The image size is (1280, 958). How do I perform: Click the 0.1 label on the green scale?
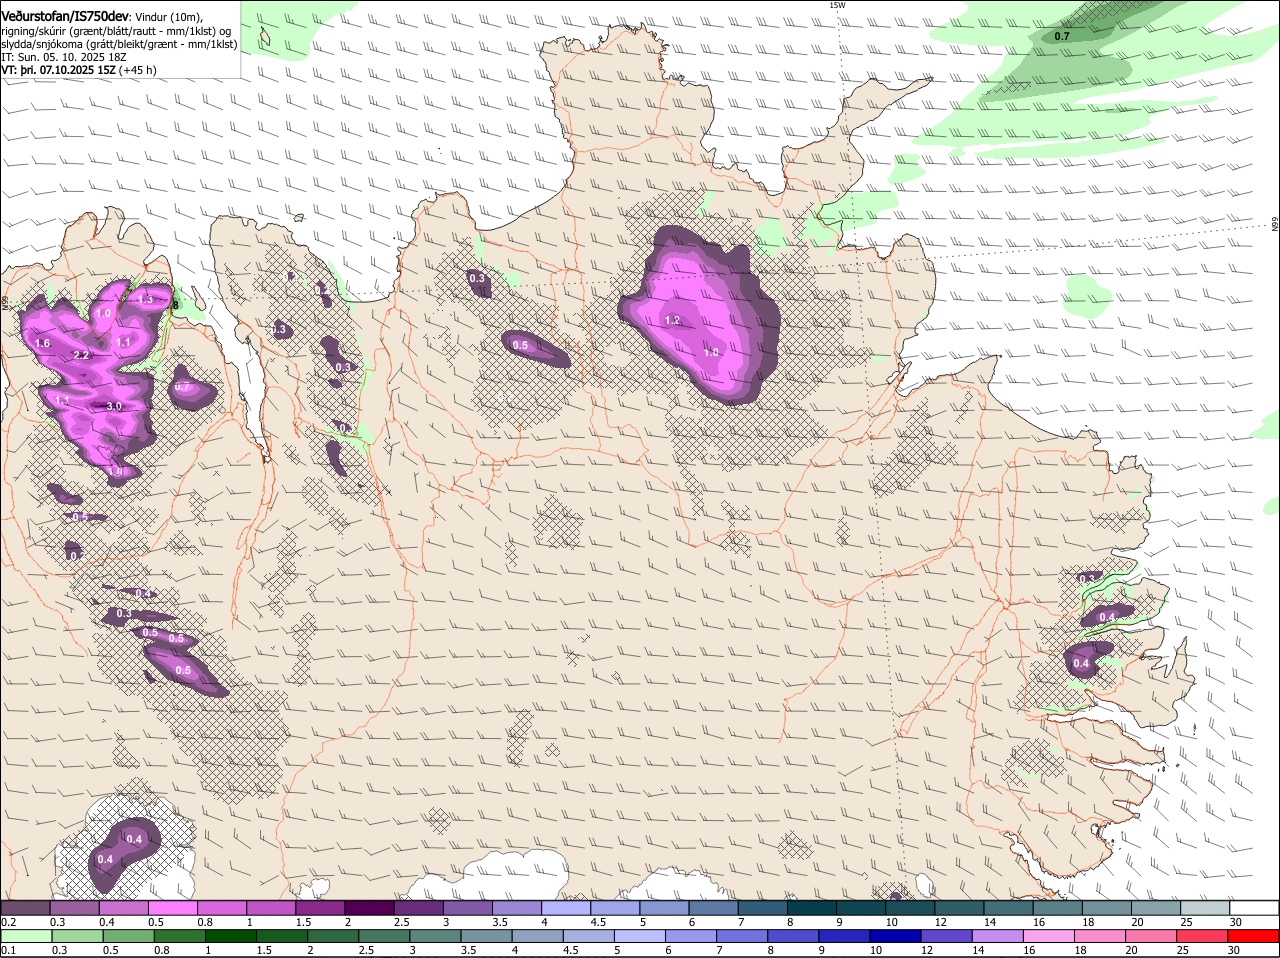pyautogui.click(x=8, y=950)
